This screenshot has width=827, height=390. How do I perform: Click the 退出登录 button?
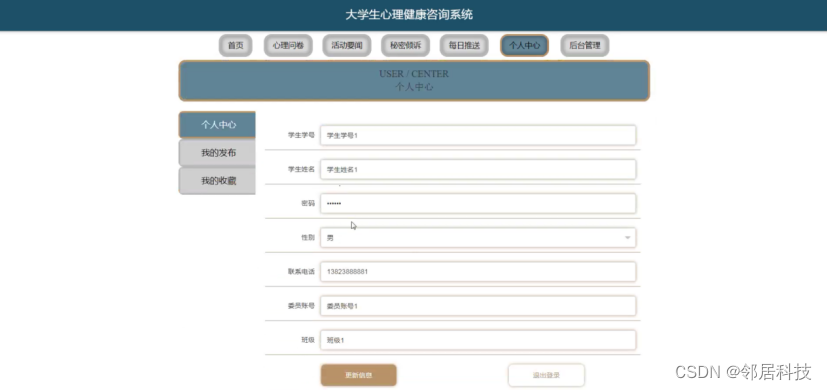click(546, 375)
